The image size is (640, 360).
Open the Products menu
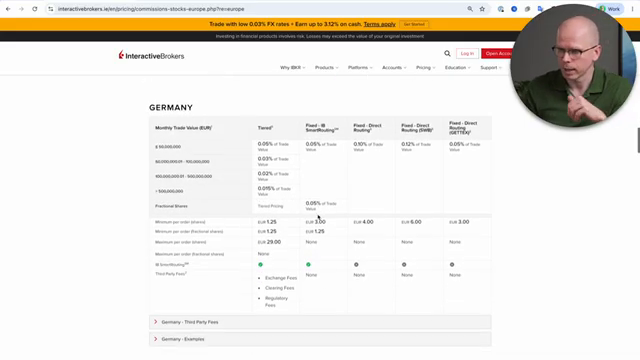pos(327,68)
